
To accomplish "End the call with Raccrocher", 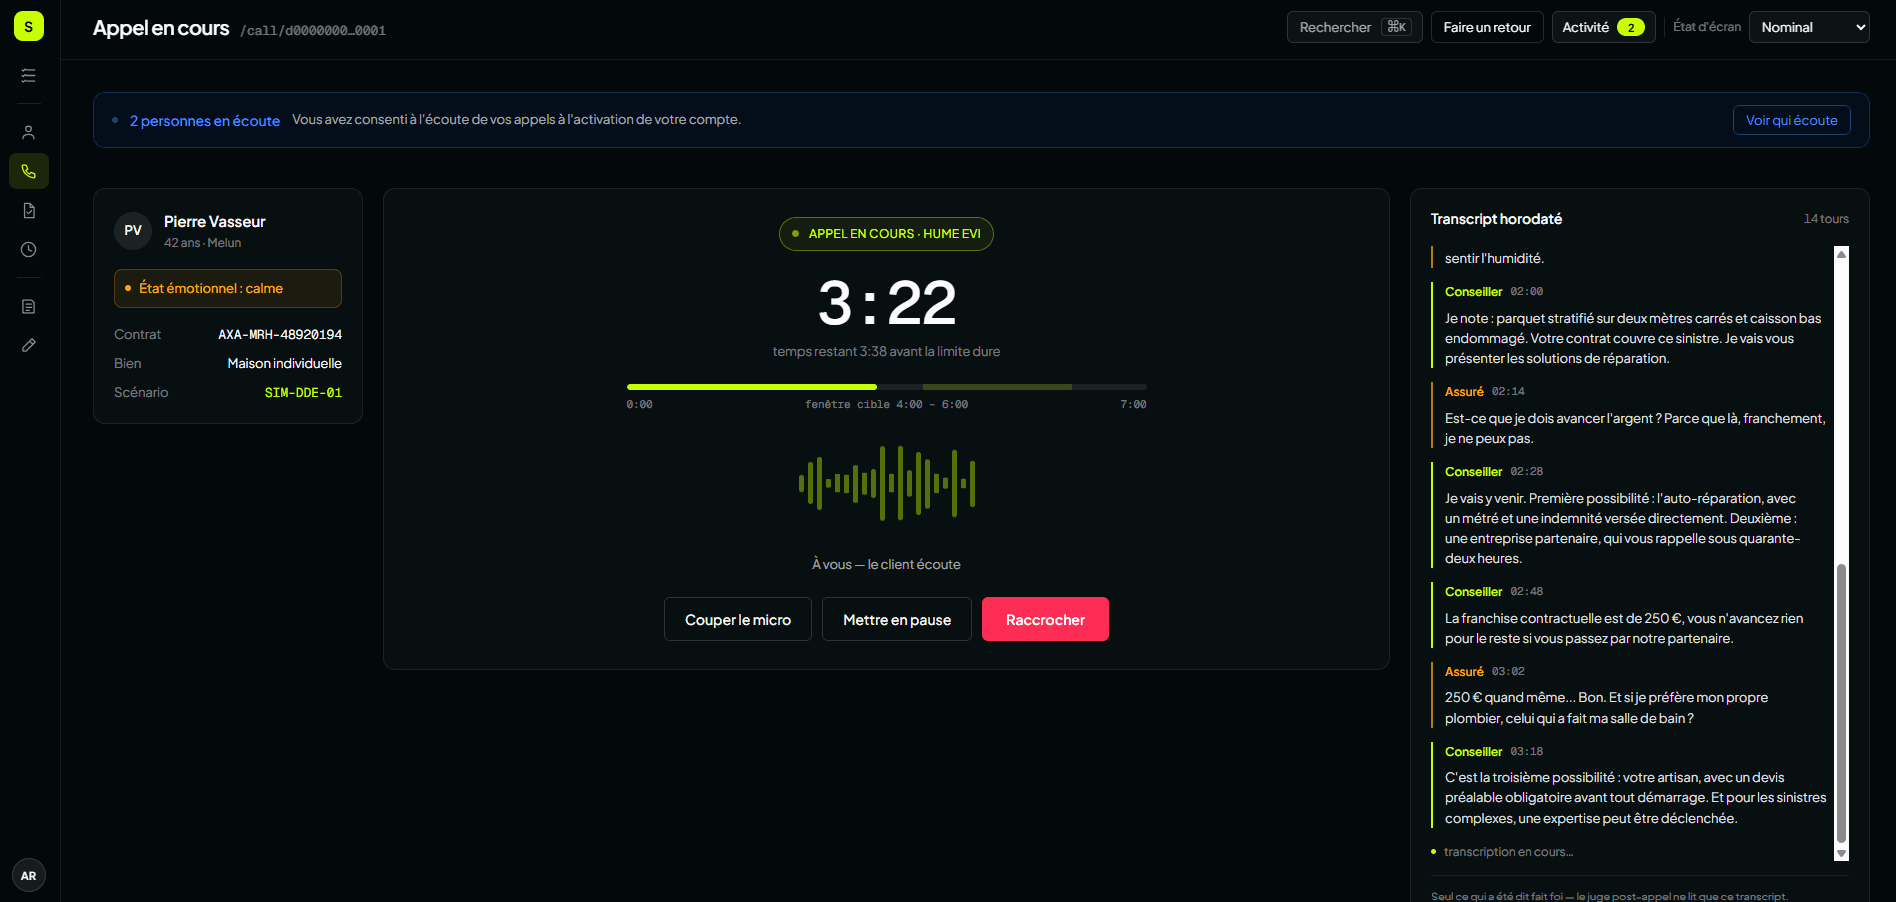I will click(1045, 619).
